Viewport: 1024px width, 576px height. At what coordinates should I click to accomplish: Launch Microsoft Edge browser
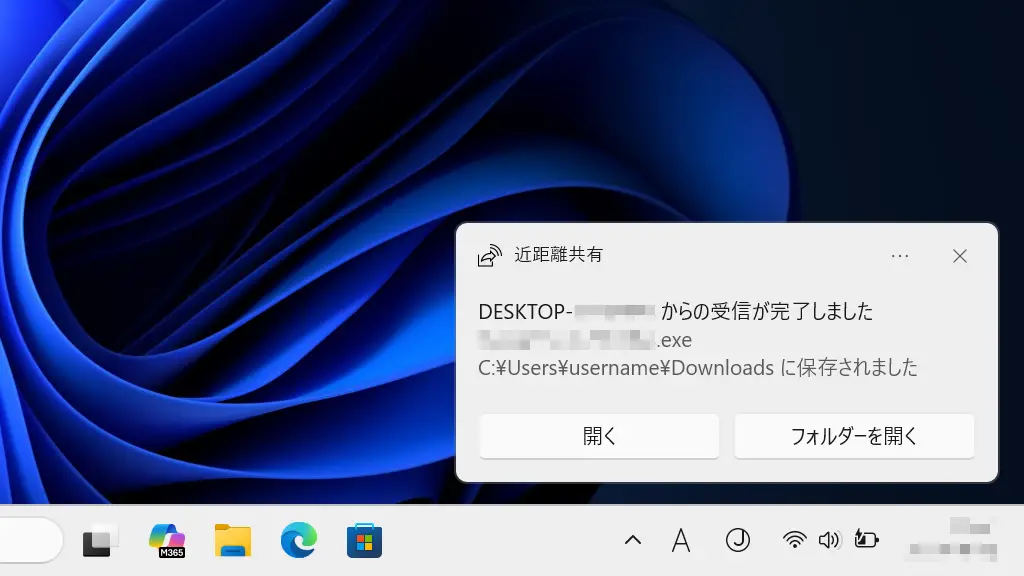[298, 541]
